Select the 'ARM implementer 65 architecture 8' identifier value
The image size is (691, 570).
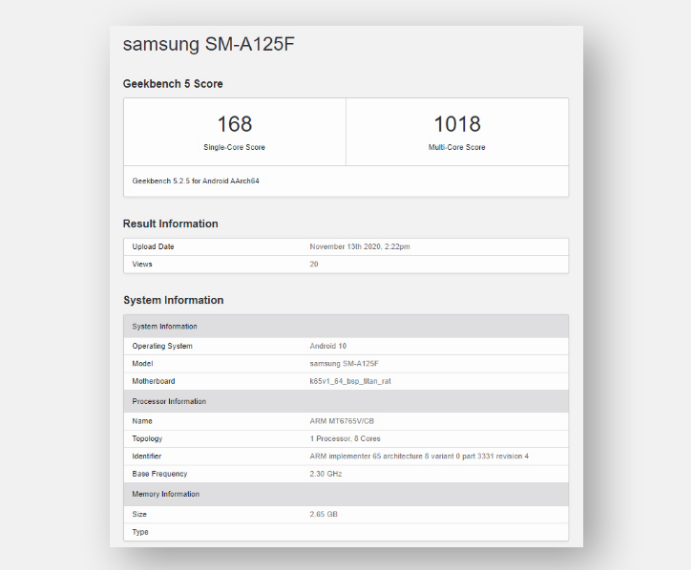click(x=419, y=456)
